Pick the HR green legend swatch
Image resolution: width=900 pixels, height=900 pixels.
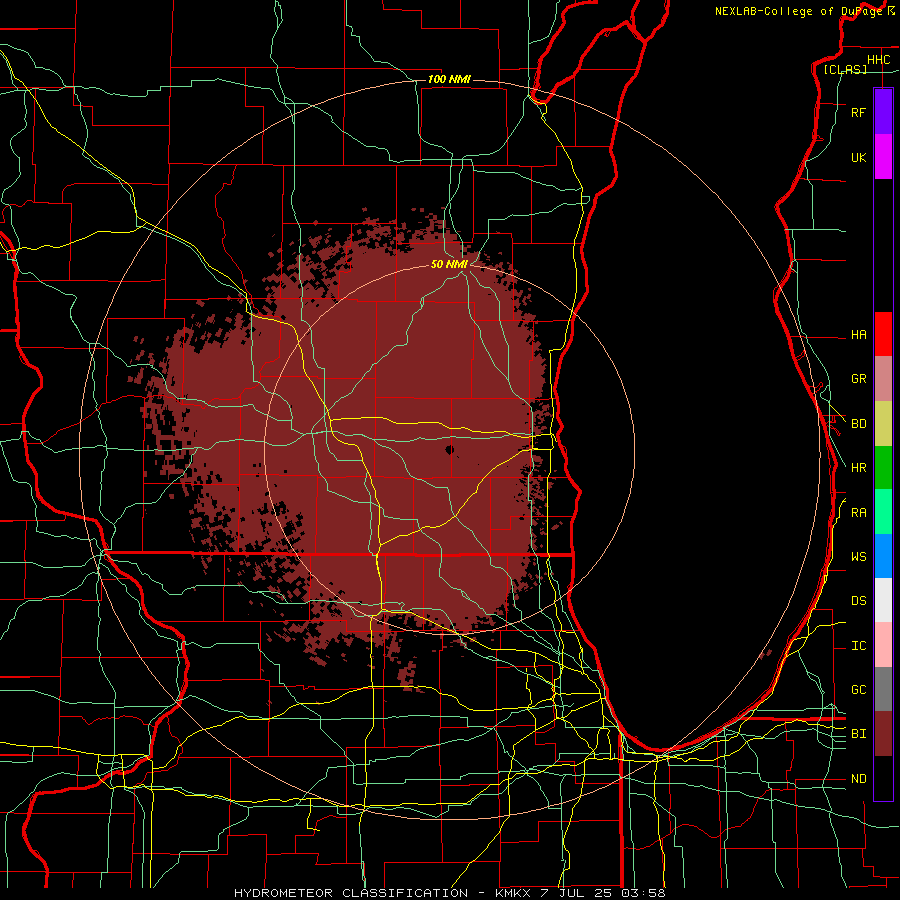click(x=883, y=468)
